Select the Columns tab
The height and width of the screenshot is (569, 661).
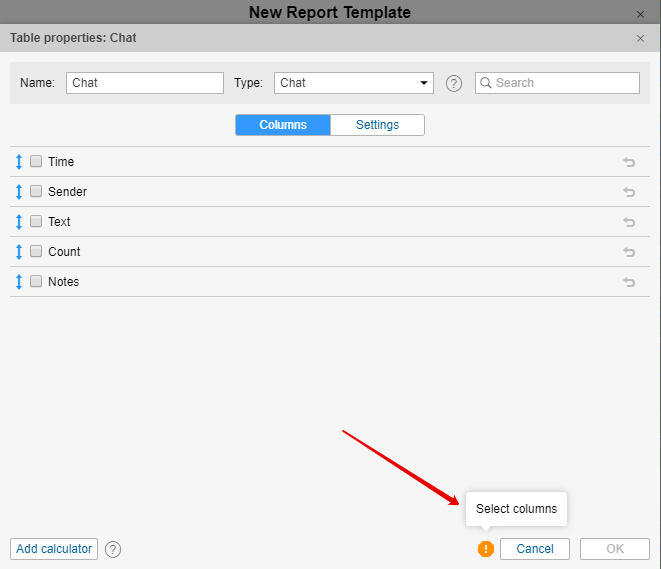click(x=282, y=125)
